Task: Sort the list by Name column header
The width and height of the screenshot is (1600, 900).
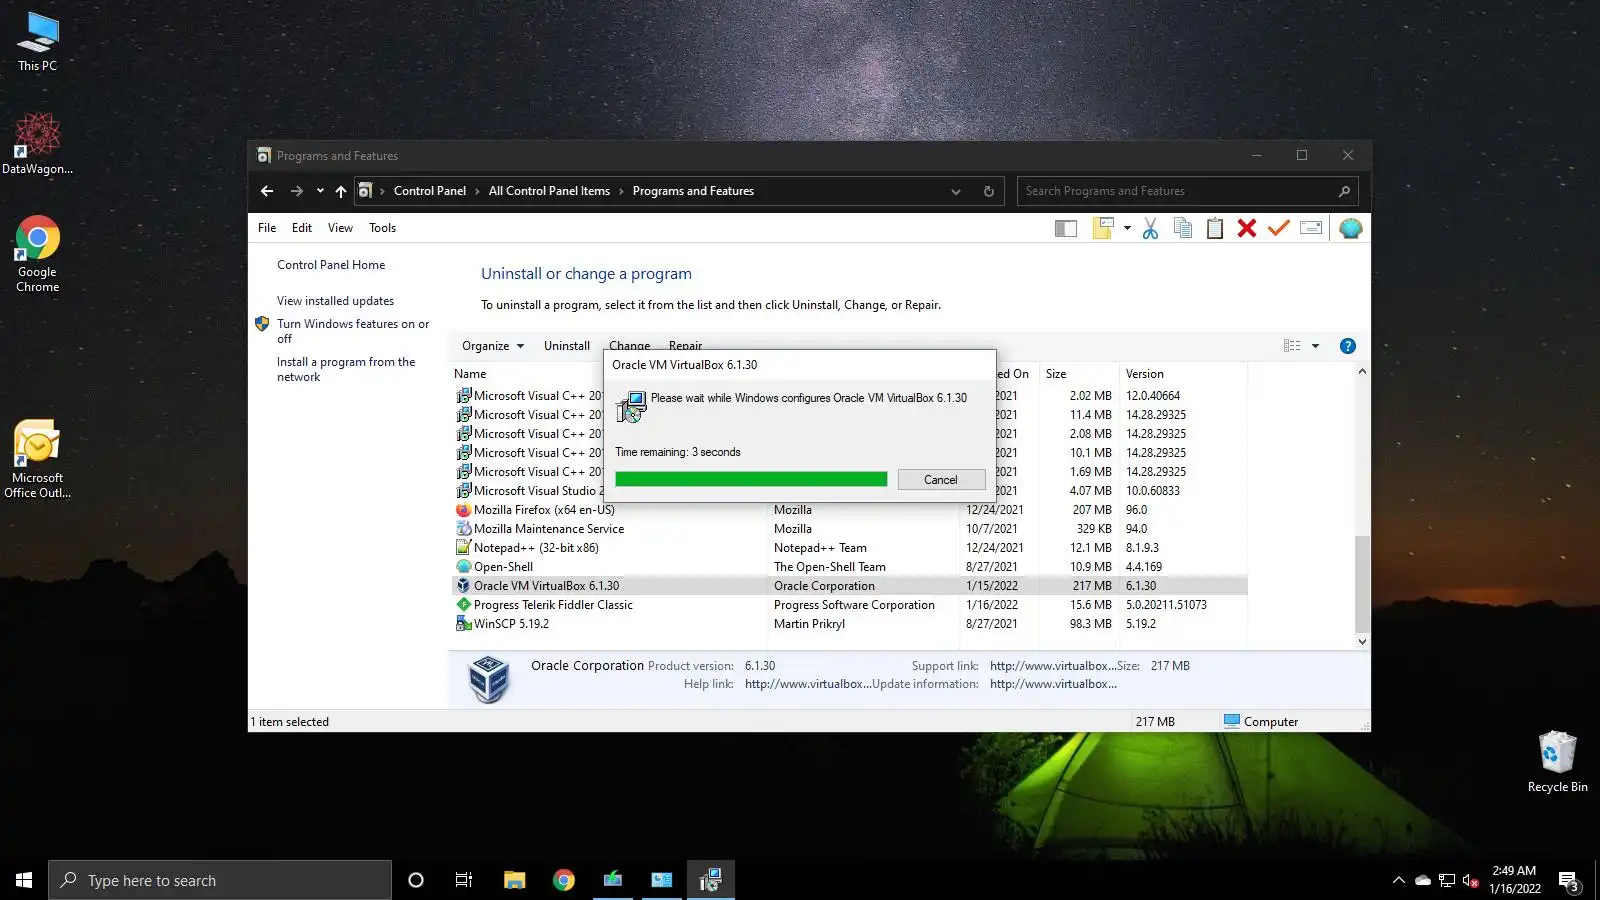Action: coord(470,374)
